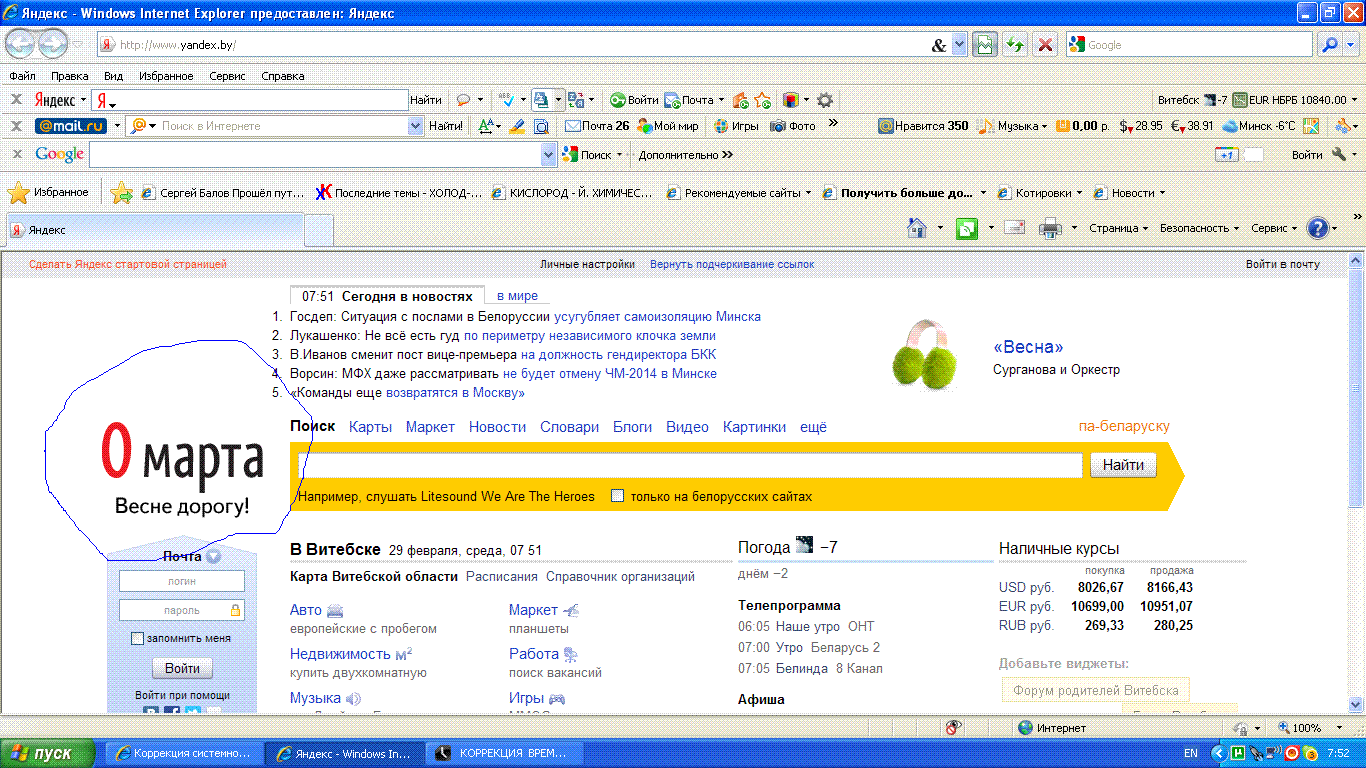This screenshot has height=768, width=1366.
Task: Click the логин input field
Action: 182,581
